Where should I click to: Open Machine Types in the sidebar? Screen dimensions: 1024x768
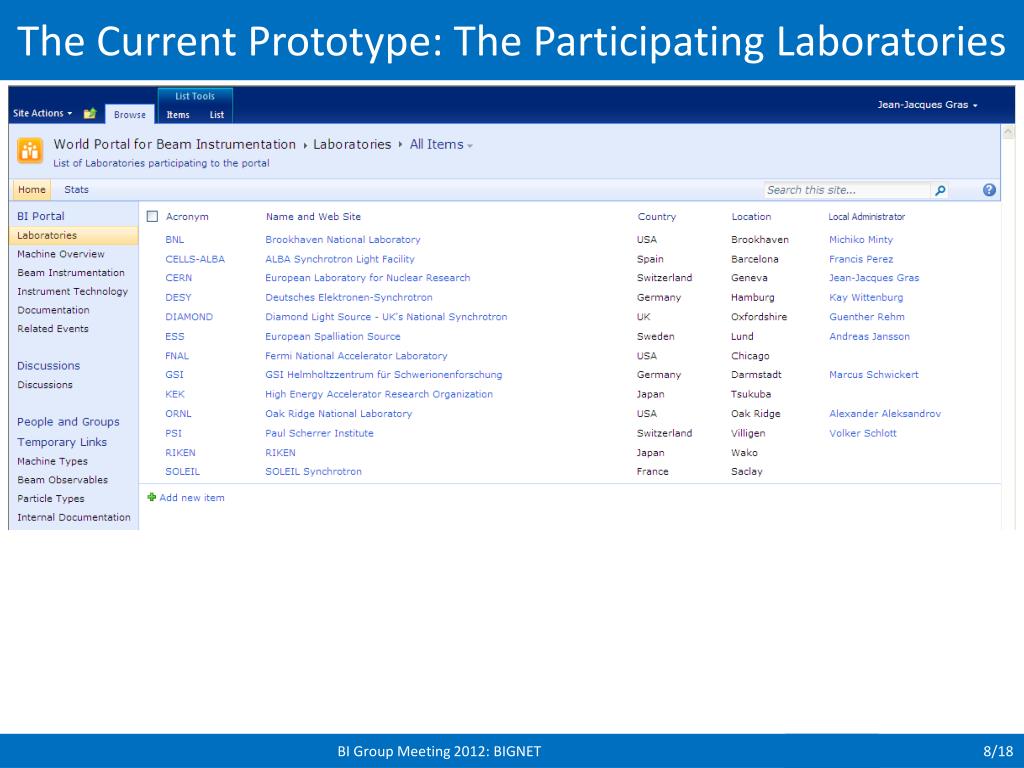point(52,461)
